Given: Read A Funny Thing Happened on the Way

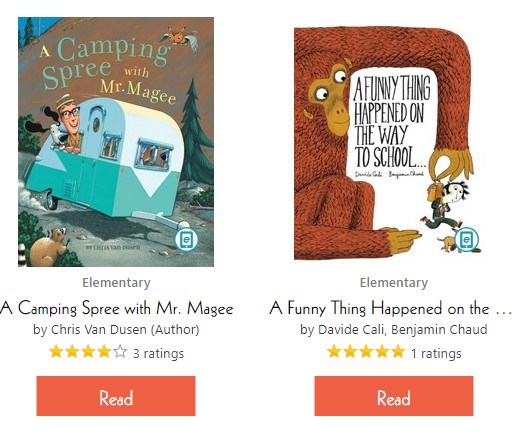Looking at the screenshot, I should (x=394, y=396).
